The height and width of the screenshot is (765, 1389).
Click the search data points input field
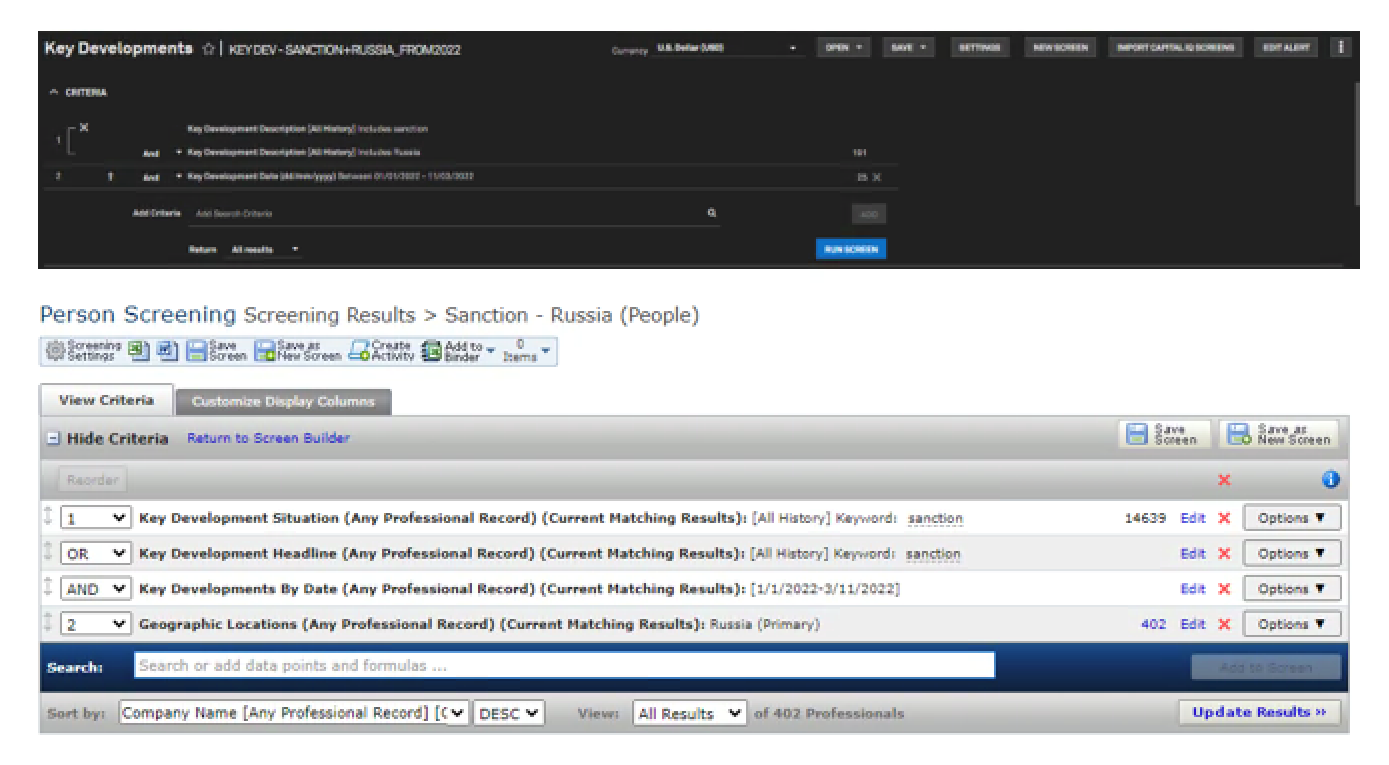(x=564, y=666)
